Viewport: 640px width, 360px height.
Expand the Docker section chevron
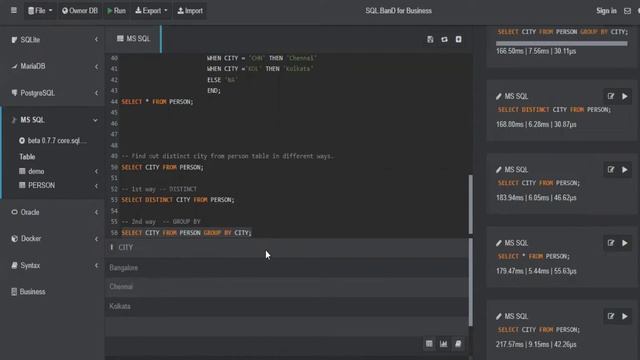96,239
